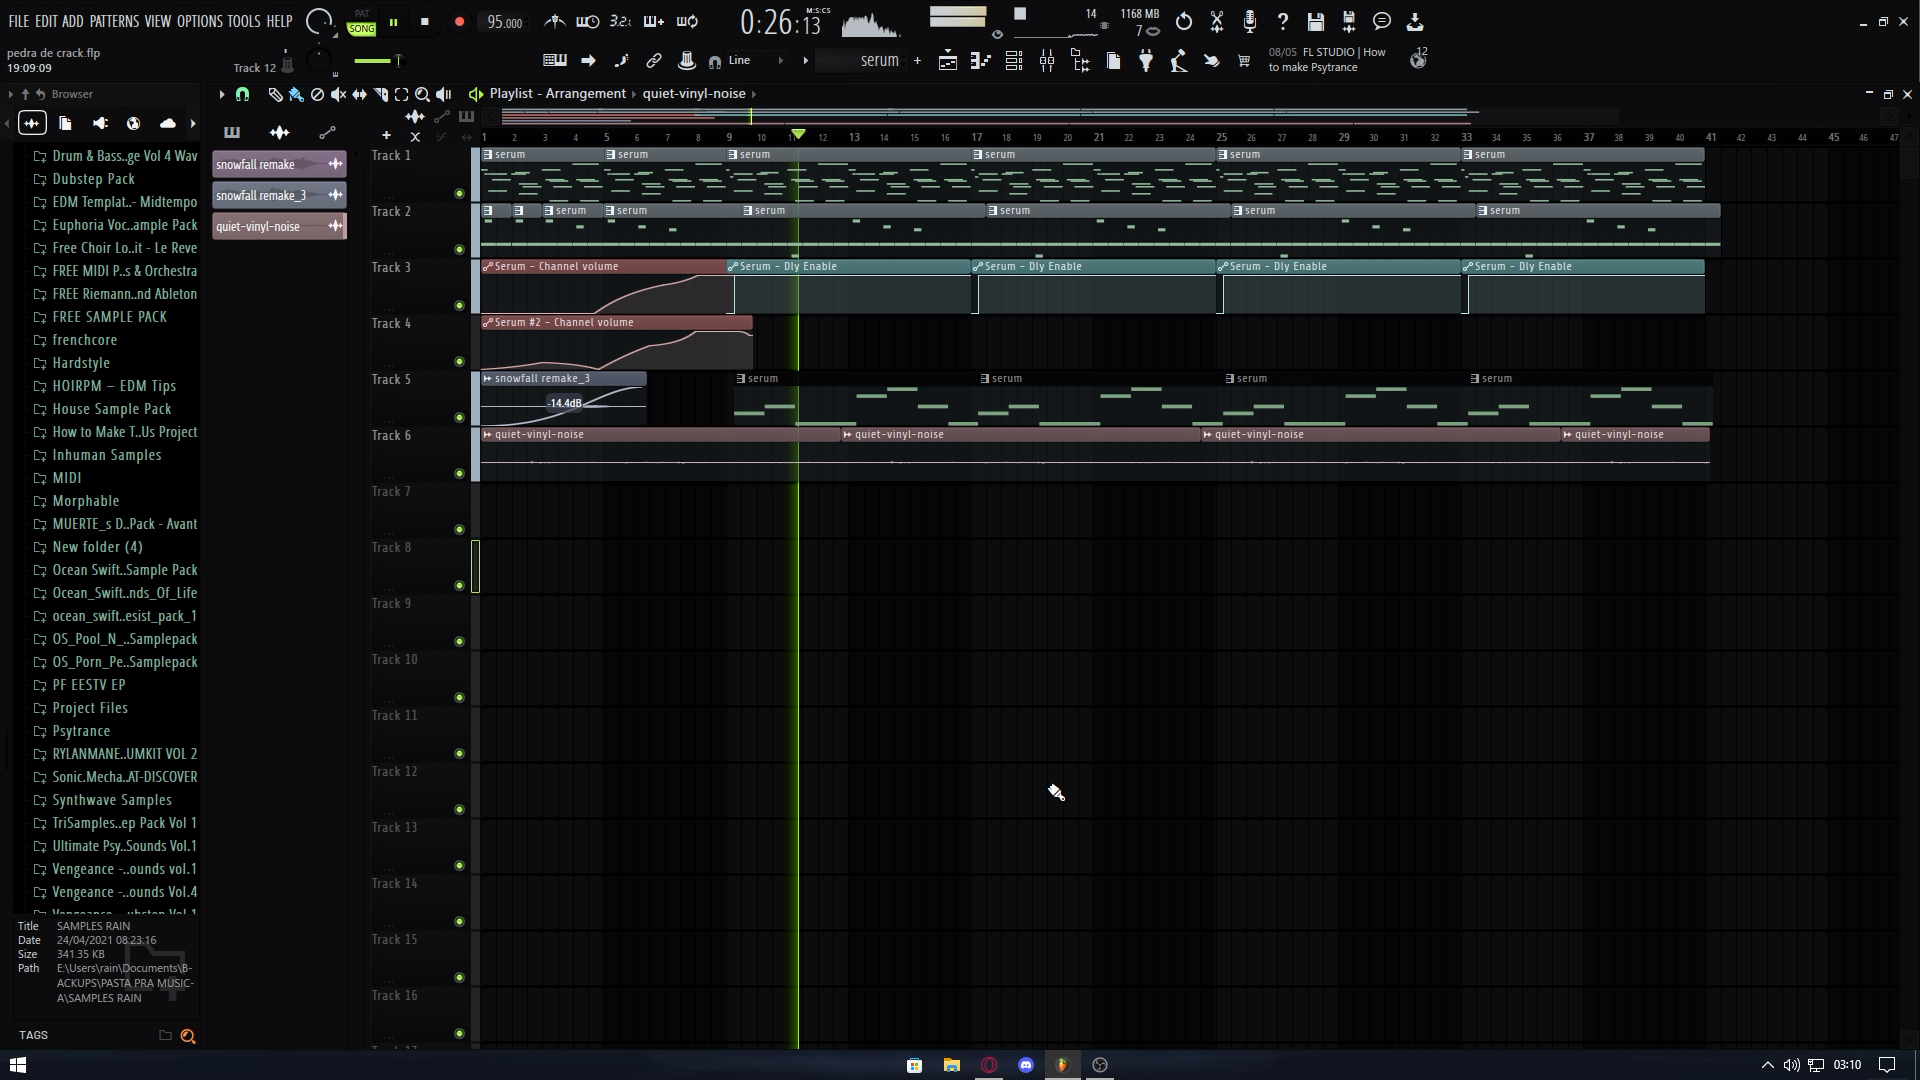Open the VIEW menu

[x=157, y=21]
